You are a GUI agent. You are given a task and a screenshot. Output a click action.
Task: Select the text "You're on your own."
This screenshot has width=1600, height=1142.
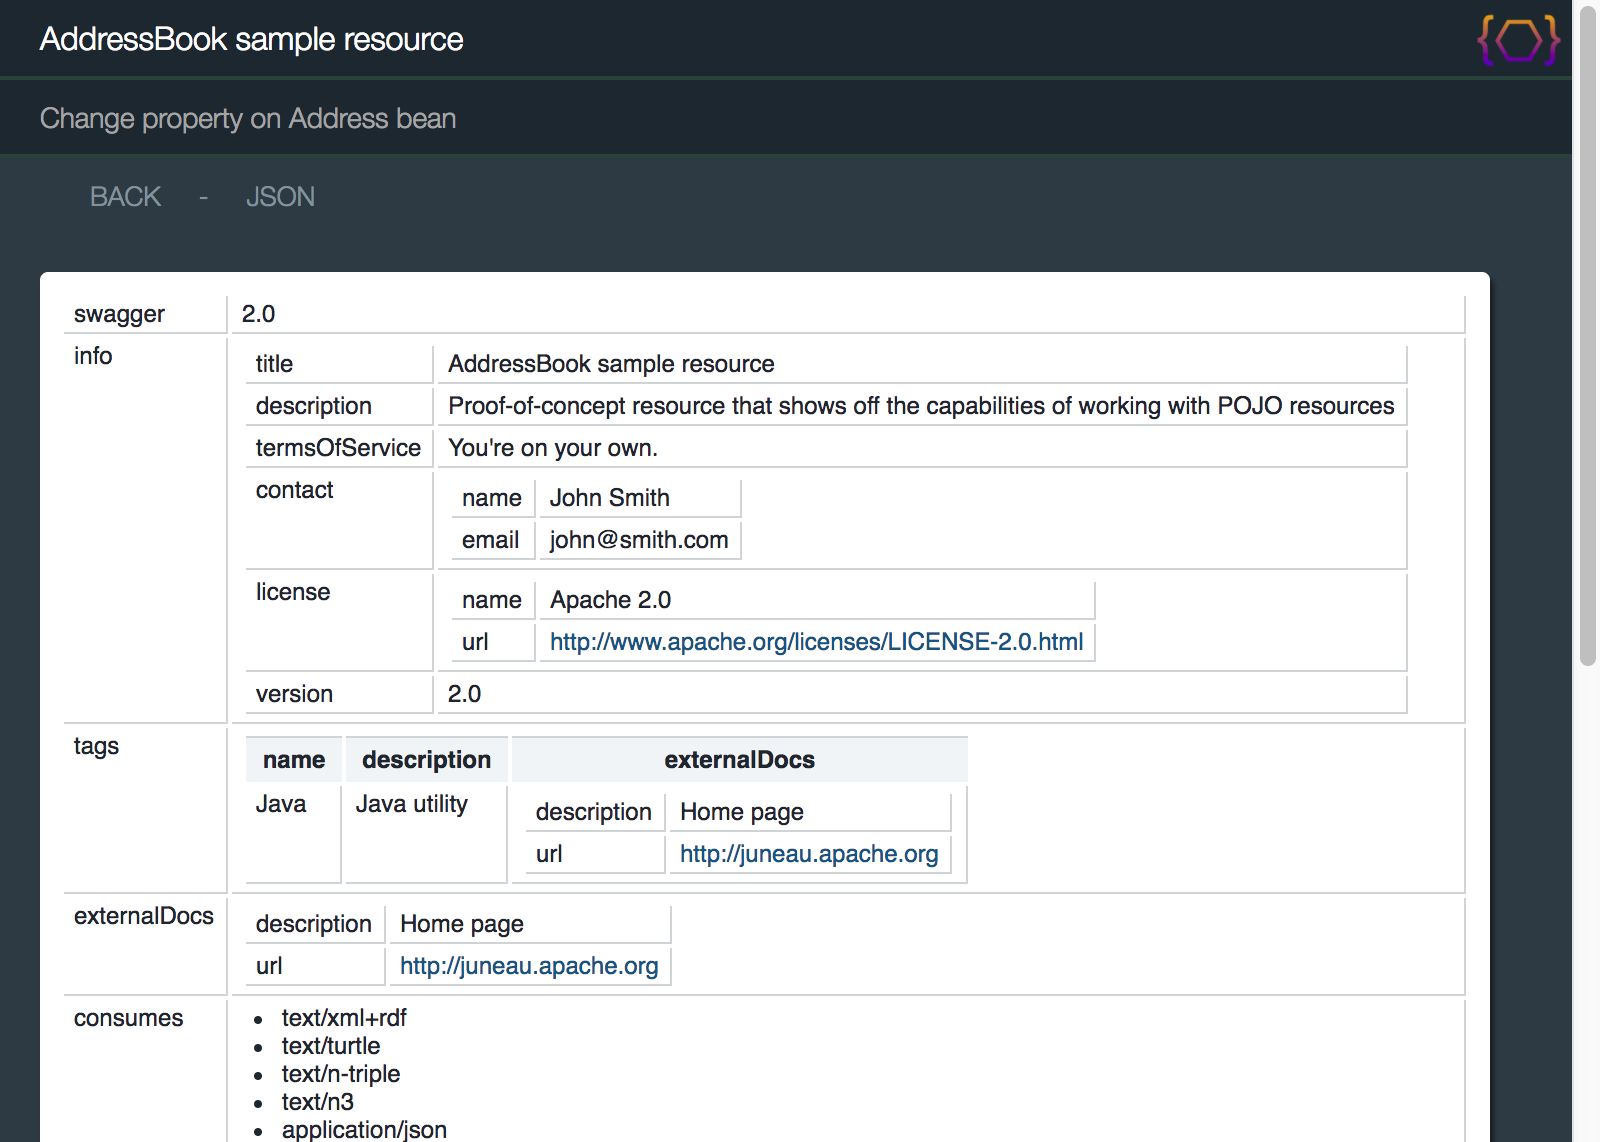pyautogui.click(x=553, y=448)
